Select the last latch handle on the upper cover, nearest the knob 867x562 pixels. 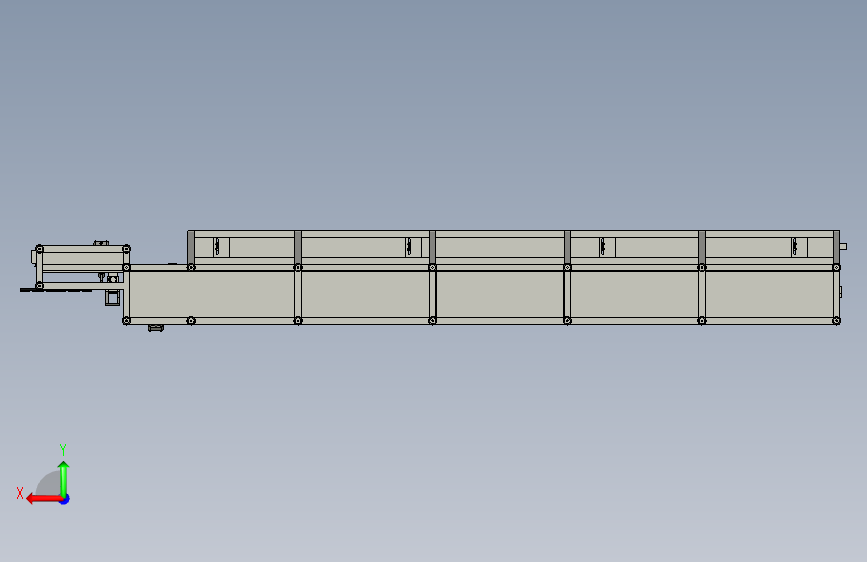(x=795, y=247)
